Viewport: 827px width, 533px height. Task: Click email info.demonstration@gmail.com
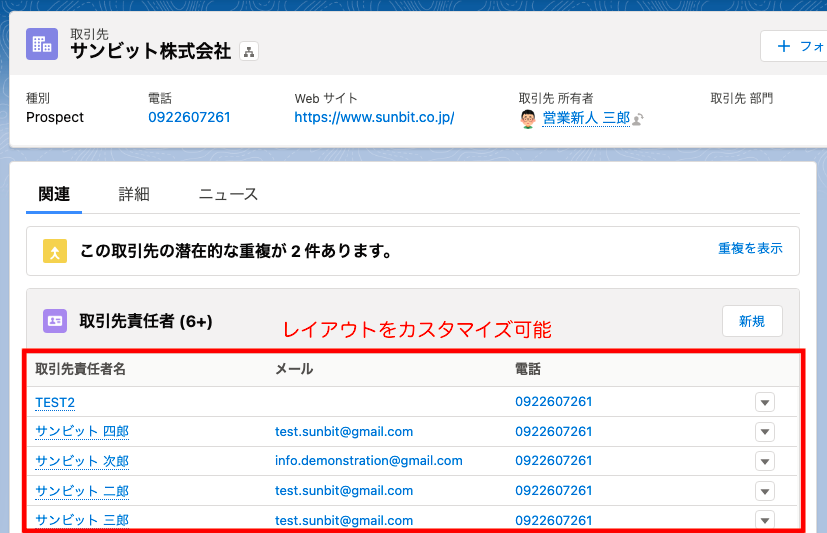coord(369,461)
